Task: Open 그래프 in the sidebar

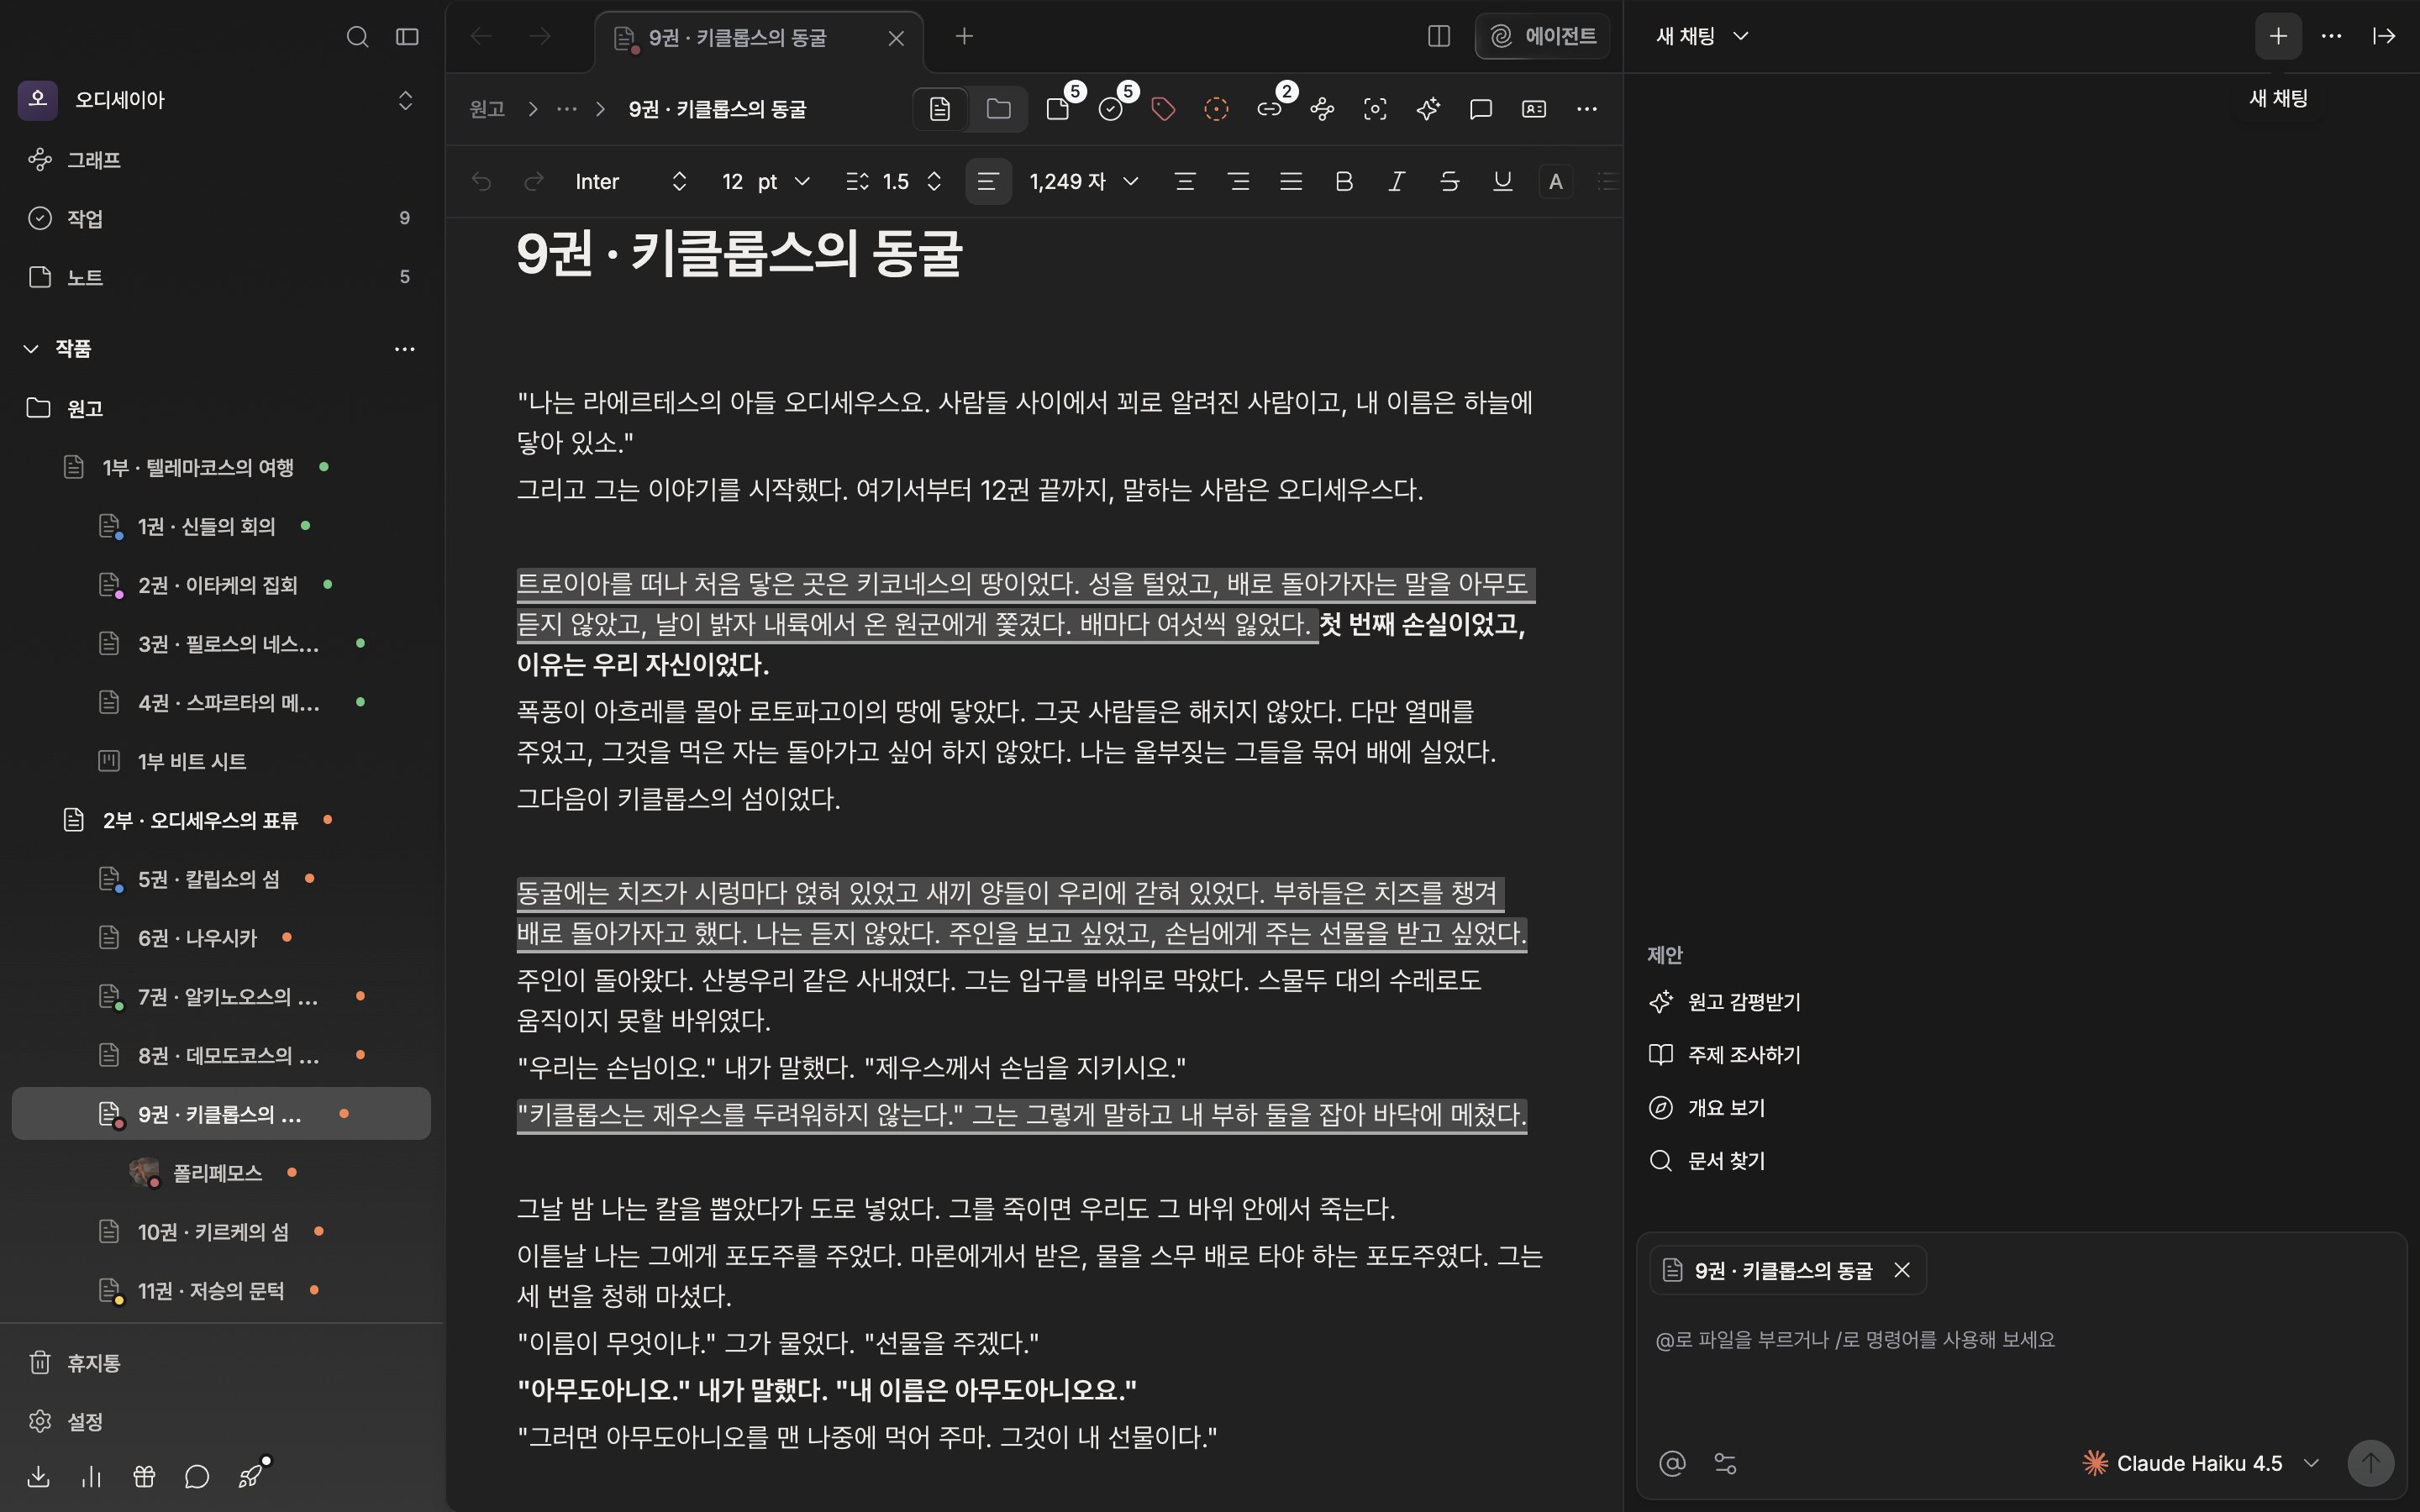Action: pos(221,160)
